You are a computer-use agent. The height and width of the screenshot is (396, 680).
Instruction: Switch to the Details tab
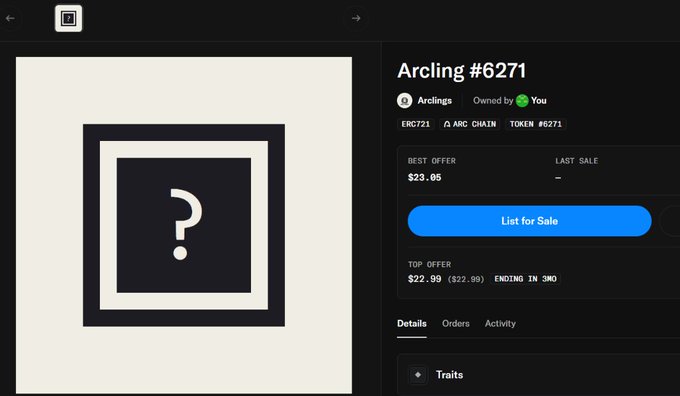click(412, 324)
